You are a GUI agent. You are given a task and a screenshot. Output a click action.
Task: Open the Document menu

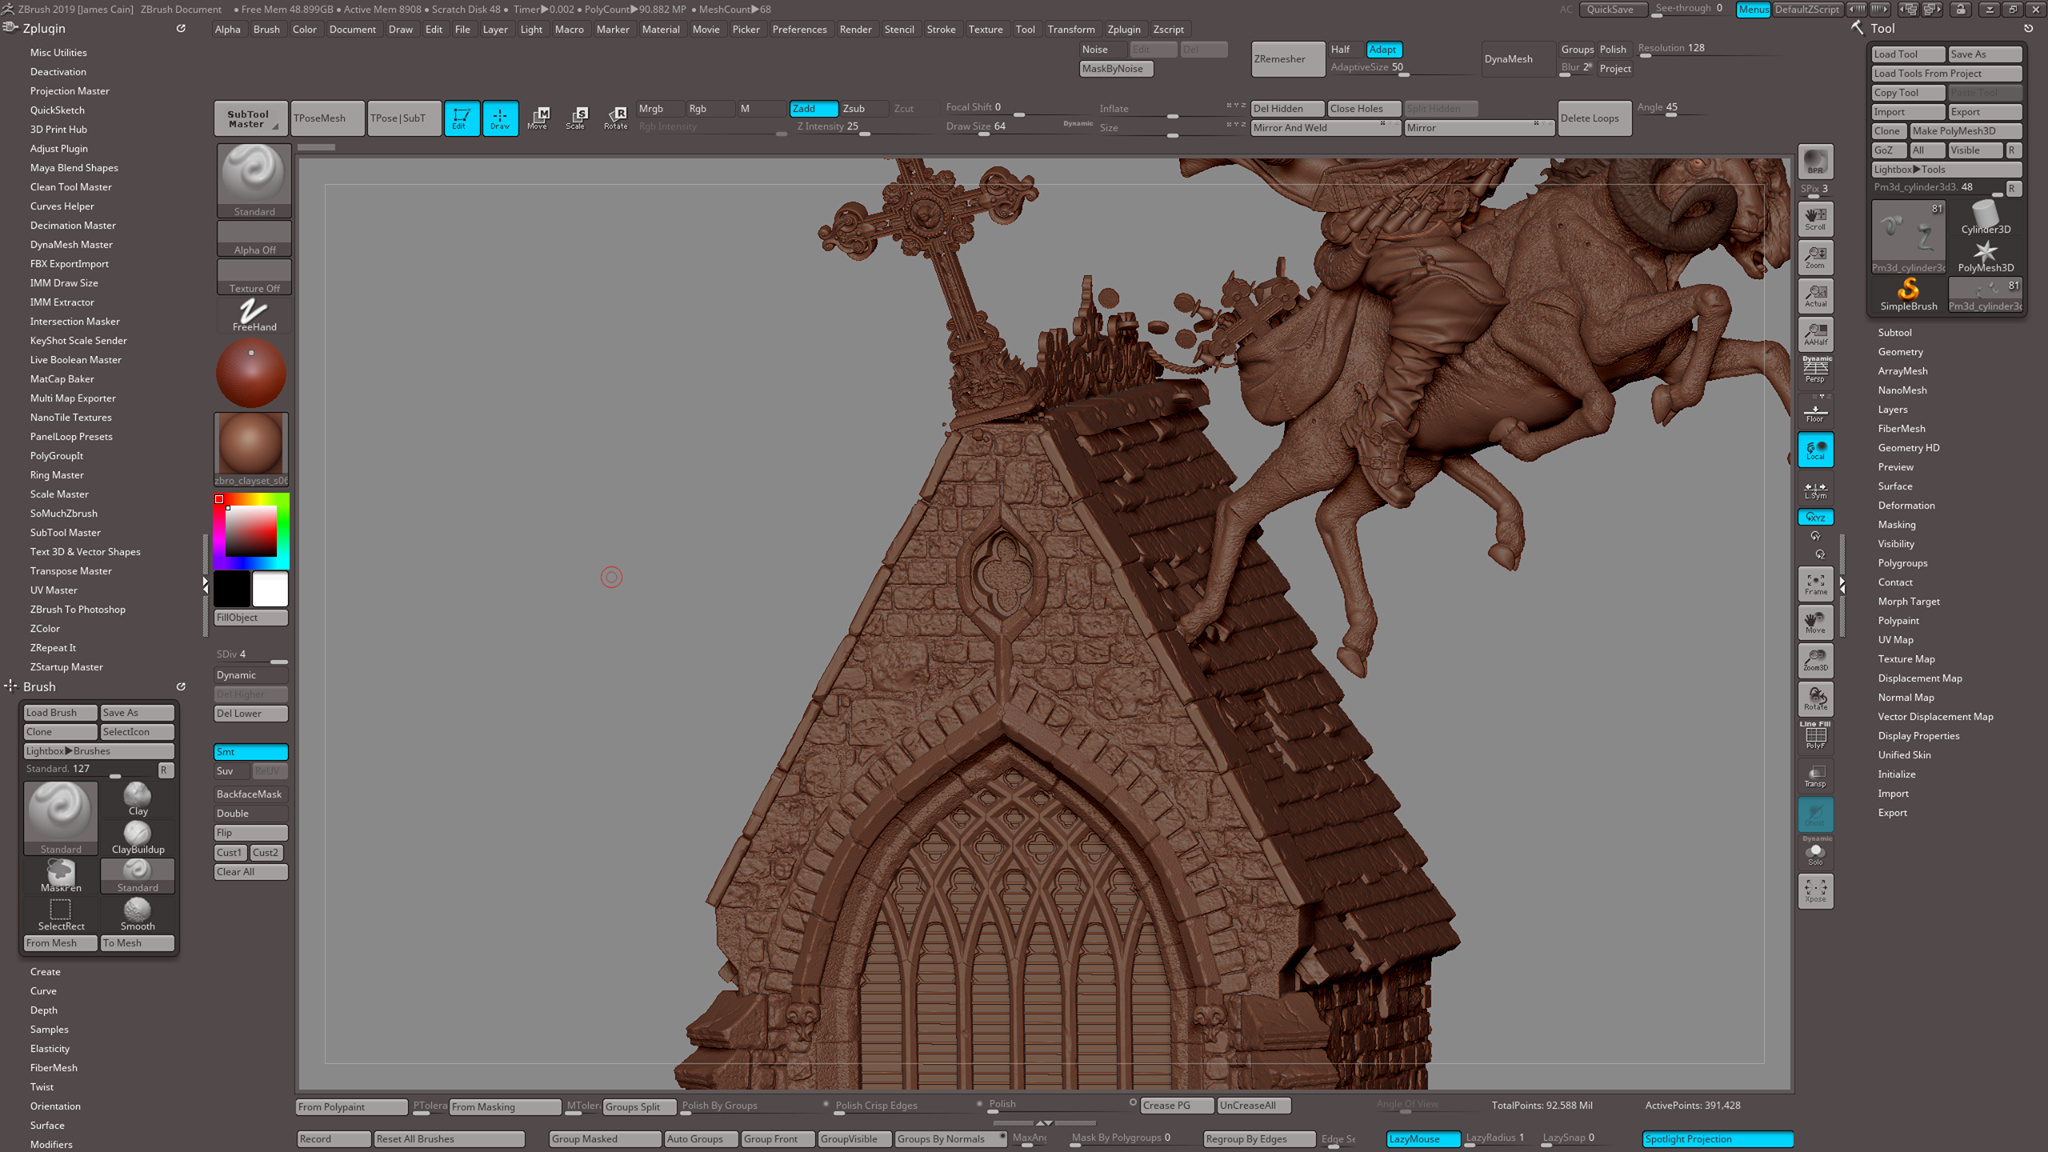tap(352, 29)
